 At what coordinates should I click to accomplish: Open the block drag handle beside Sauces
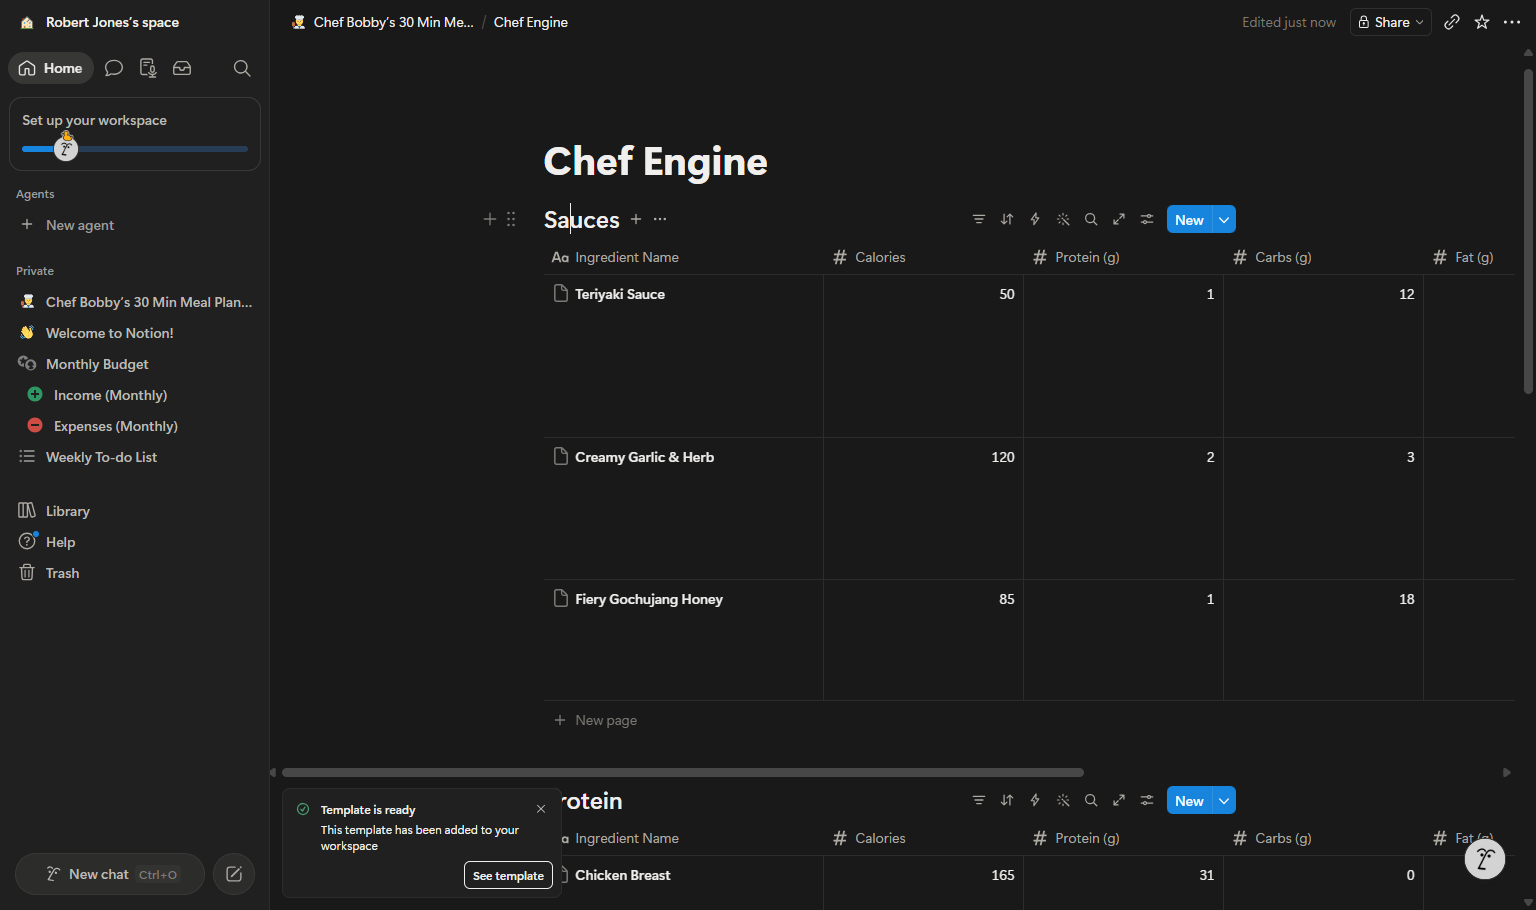pos(511,219)
